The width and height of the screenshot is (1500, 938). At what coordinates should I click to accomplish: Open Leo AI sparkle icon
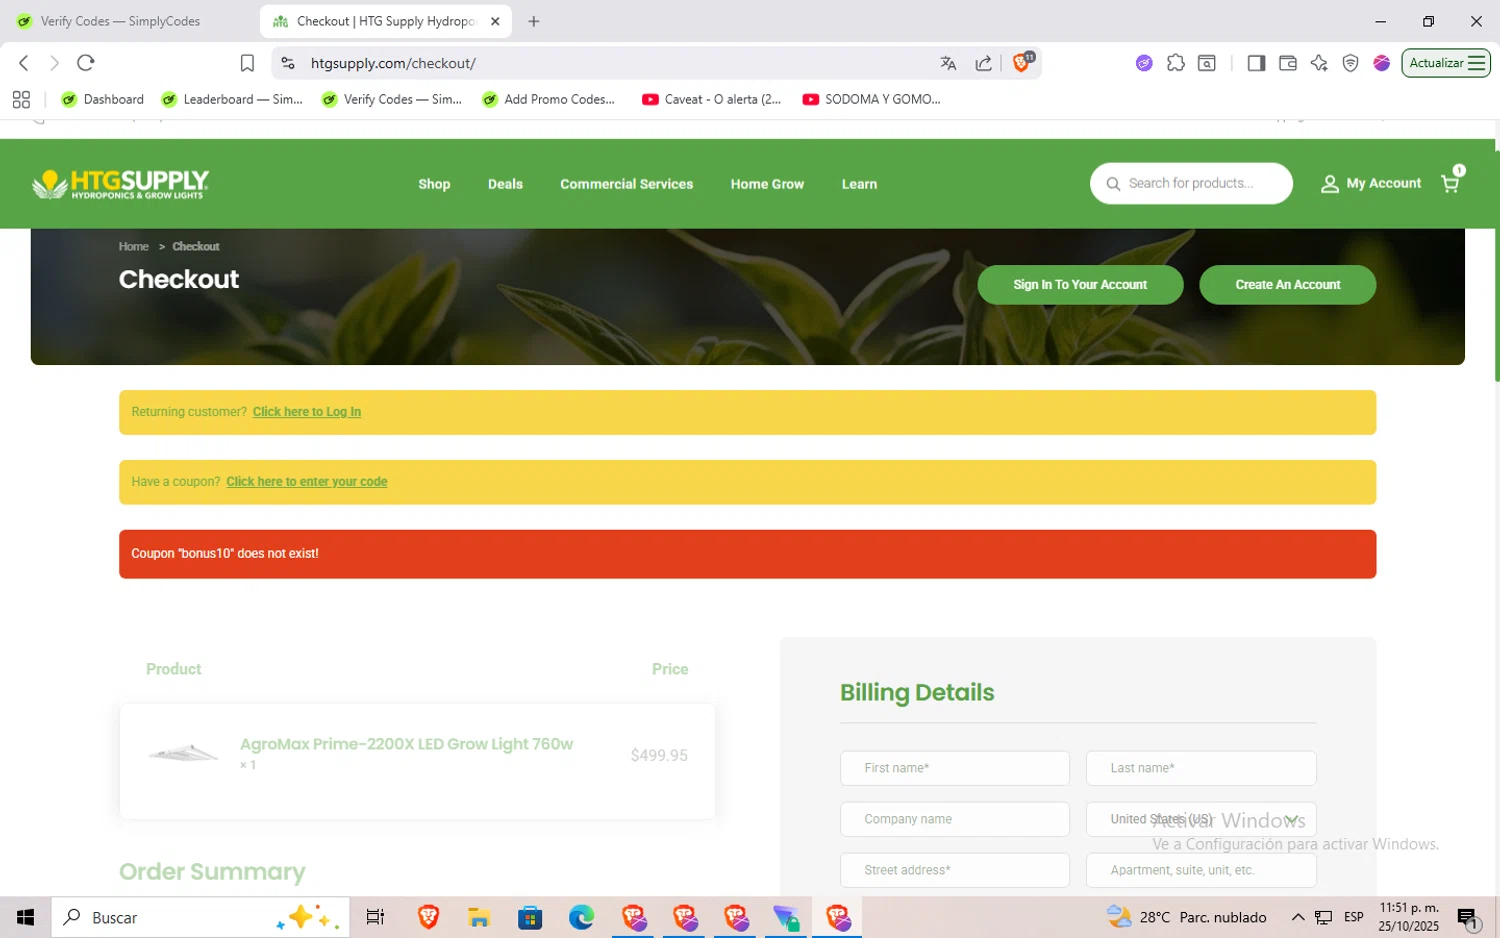click(x=1319, y=63)
